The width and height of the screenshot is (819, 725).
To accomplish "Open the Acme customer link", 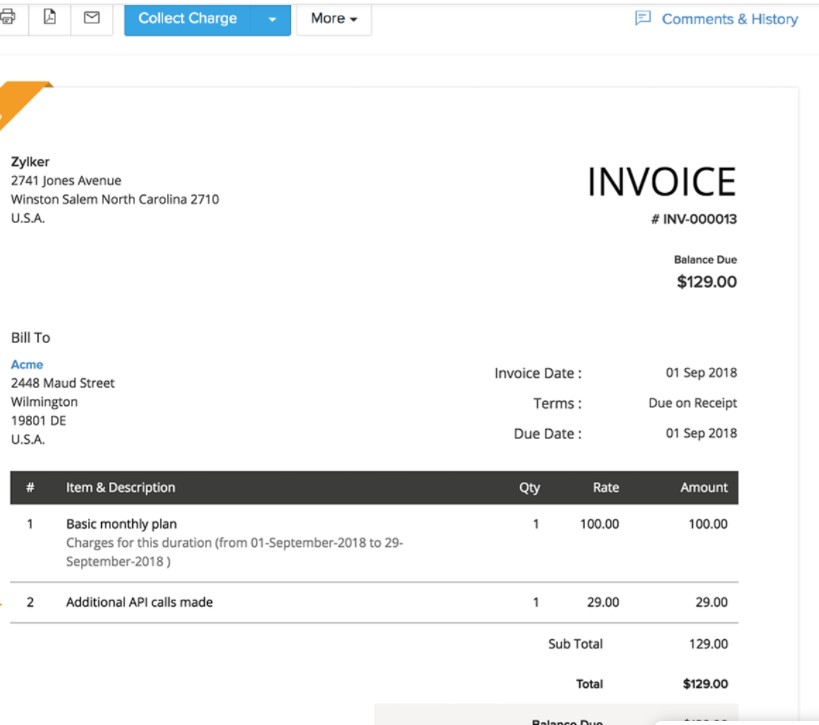I will pyautogui.click(x=27, y=365).
